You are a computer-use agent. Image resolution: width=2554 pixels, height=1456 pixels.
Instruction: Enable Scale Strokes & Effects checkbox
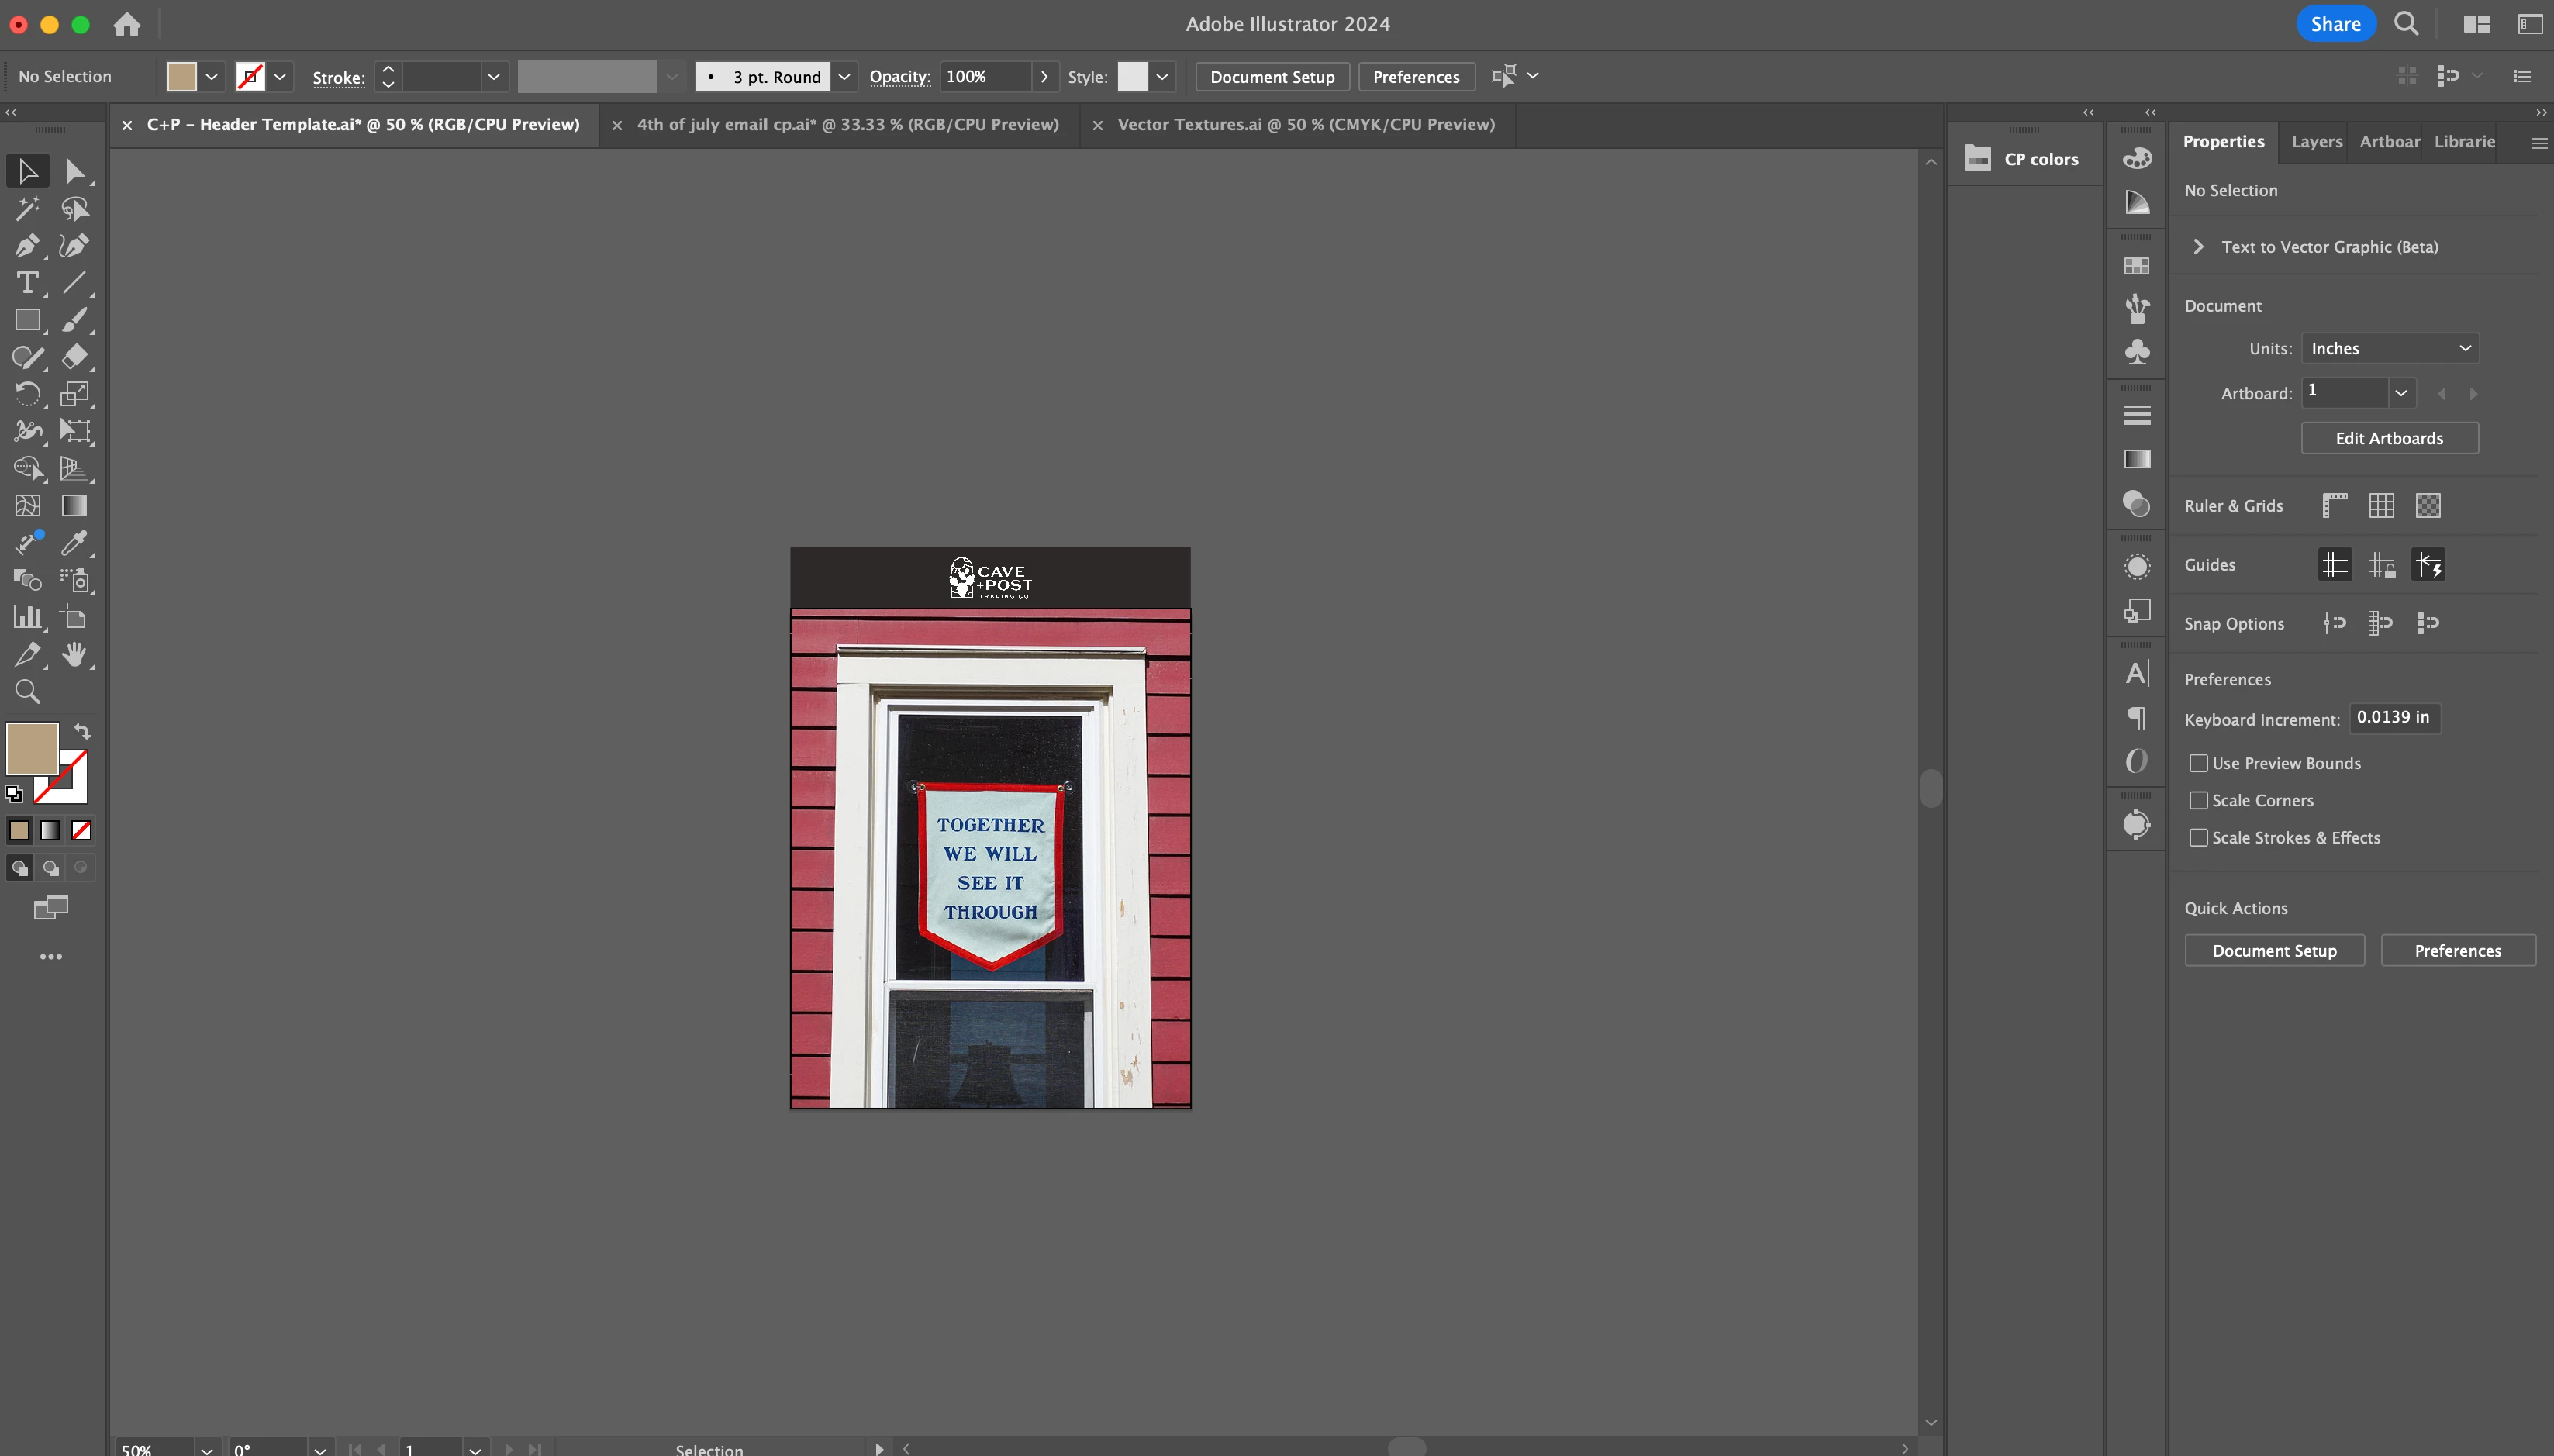[2198, 838]
